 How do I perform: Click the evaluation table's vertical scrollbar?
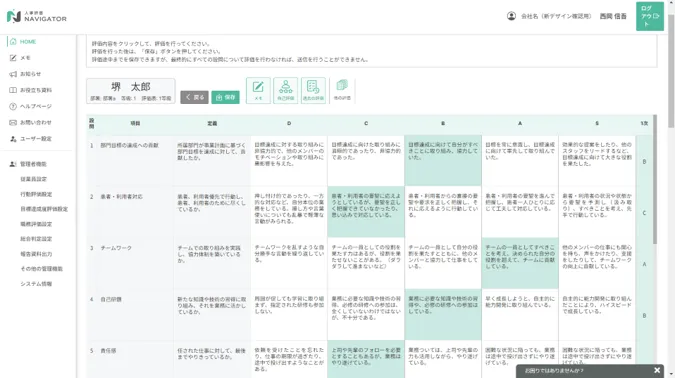tap(655, 179)
